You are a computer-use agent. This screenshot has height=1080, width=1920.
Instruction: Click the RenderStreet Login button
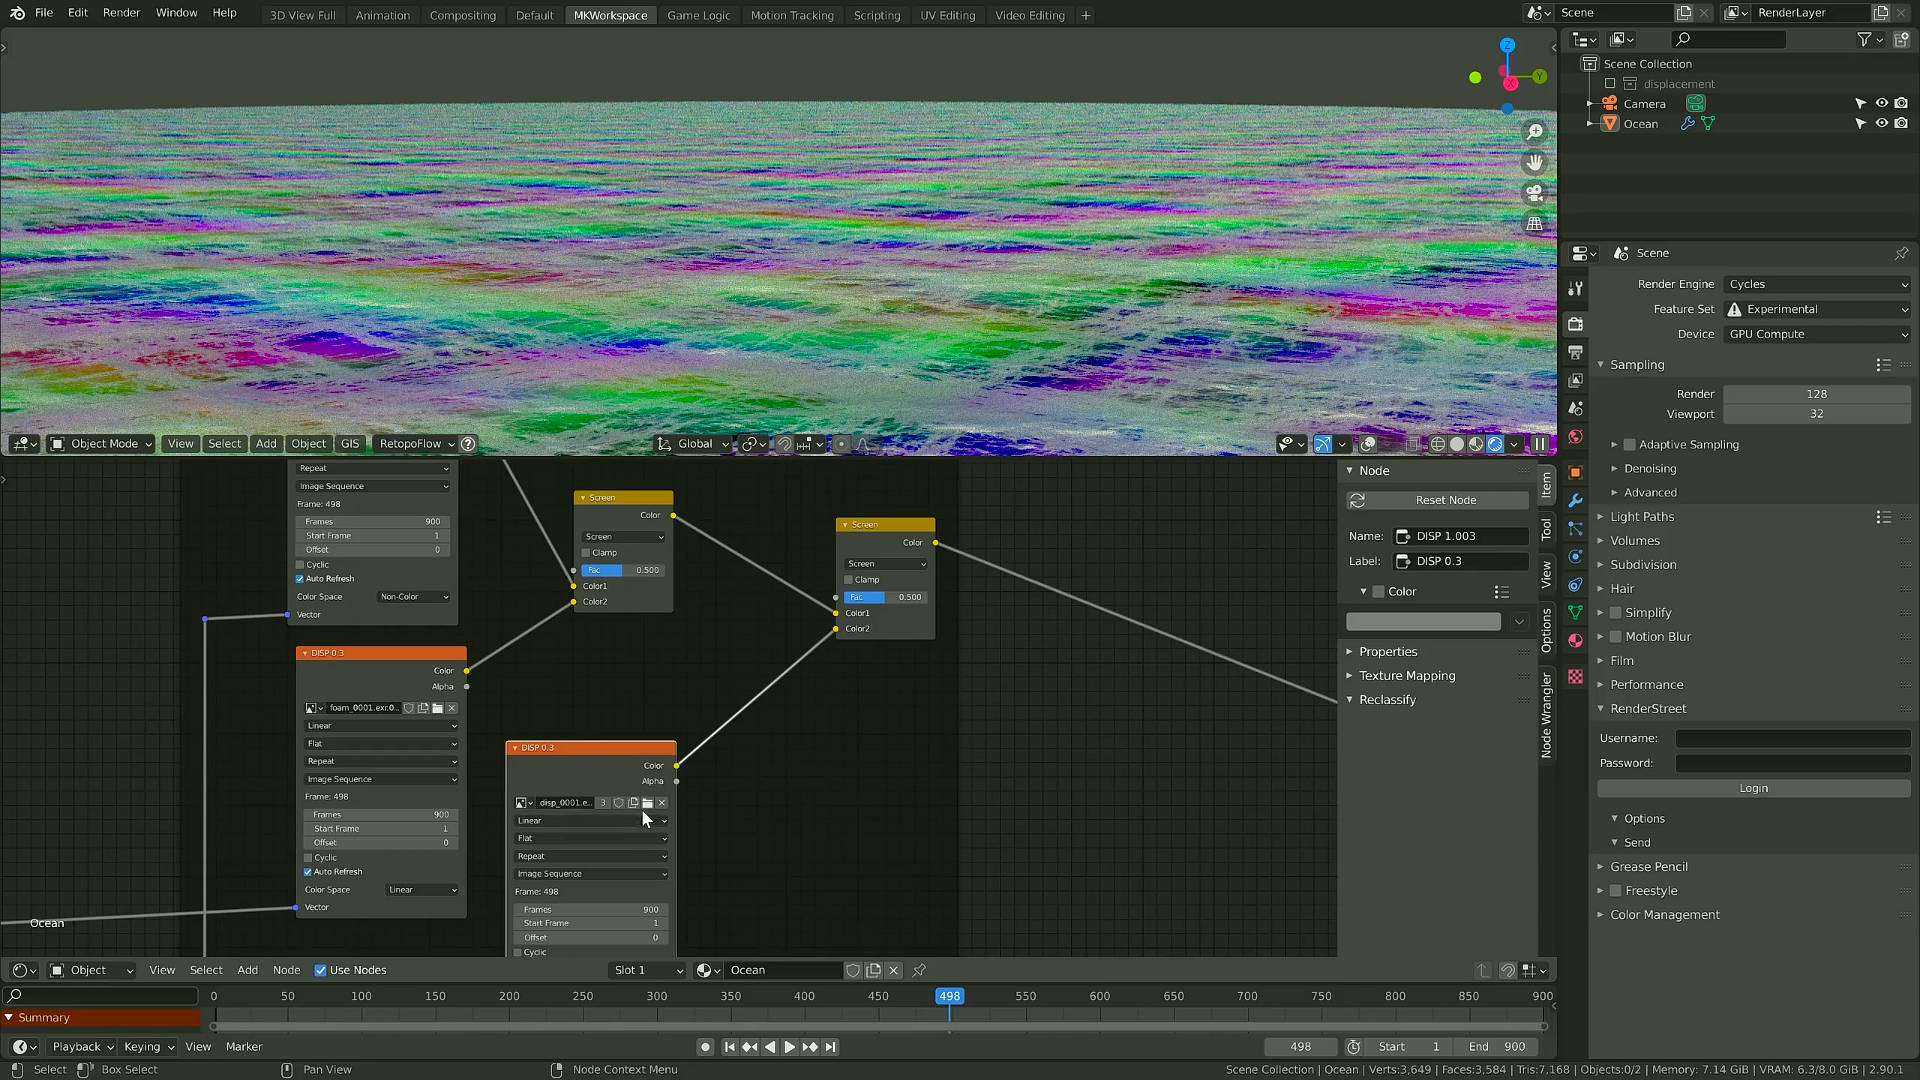coord(1753,788)
